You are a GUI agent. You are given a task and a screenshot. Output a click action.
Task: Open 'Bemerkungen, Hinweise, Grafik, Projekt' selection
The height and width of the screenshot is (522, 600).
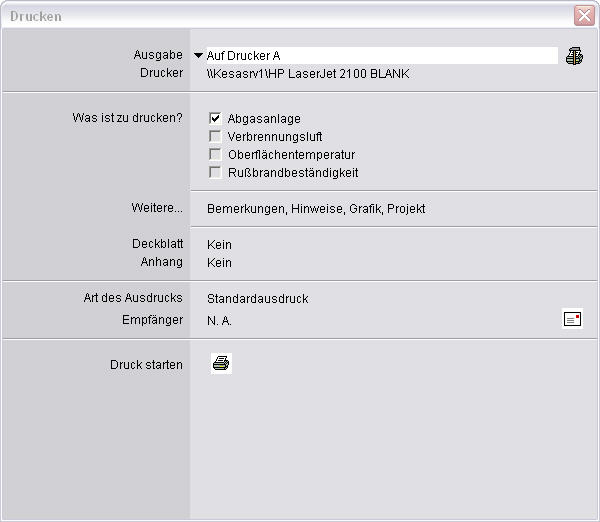(316, 209)
